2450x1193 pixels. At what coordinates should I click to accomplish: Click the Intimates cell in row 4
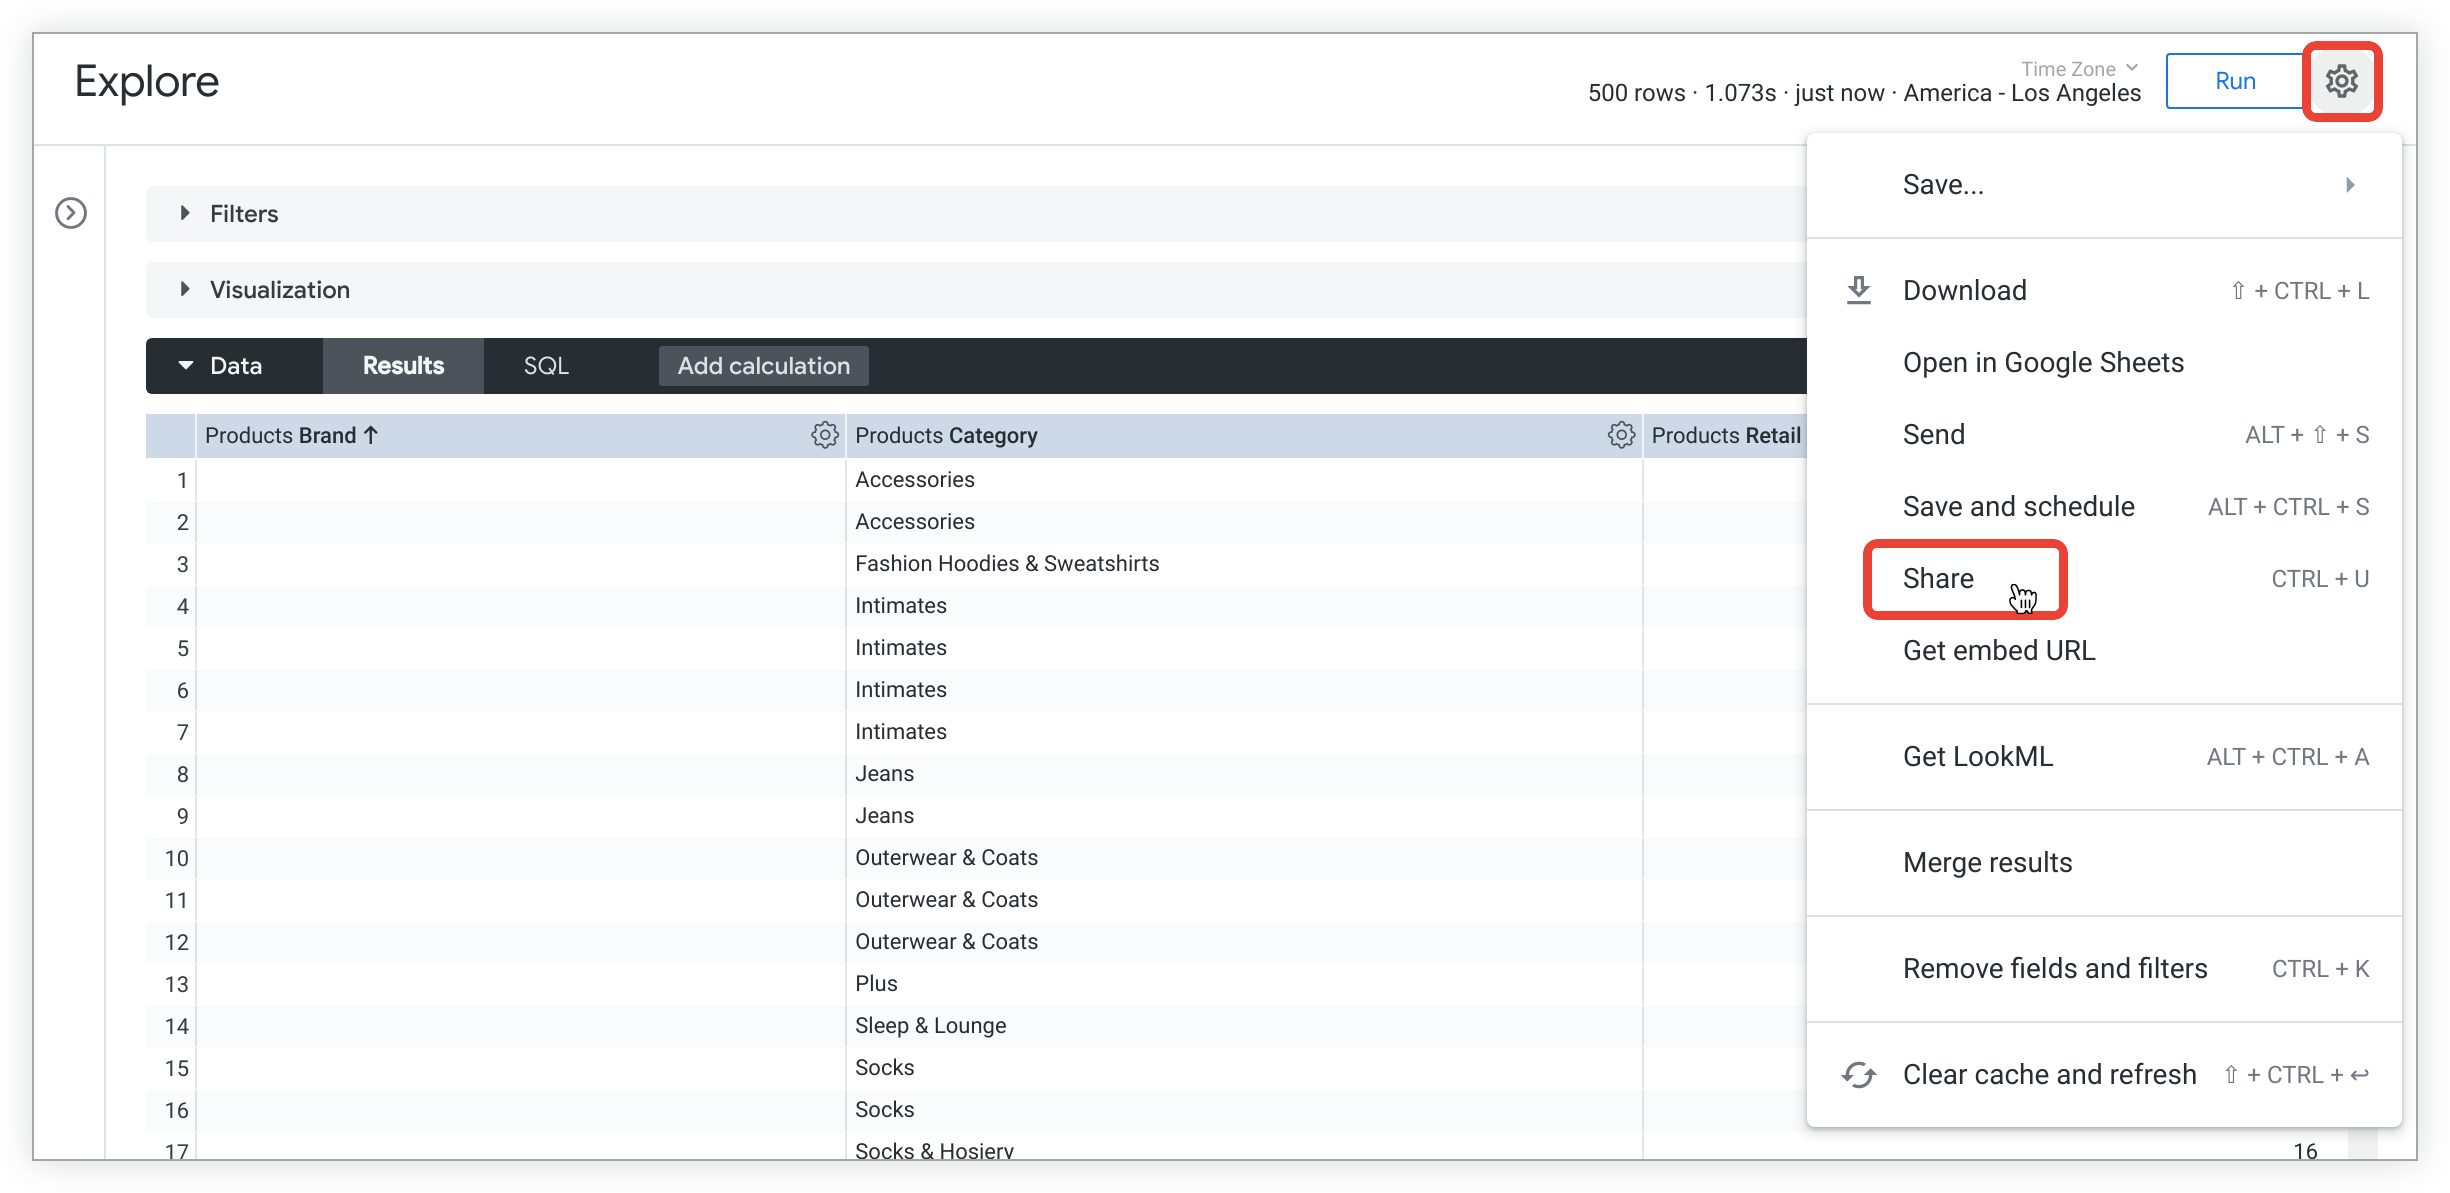tap(900, 606)
